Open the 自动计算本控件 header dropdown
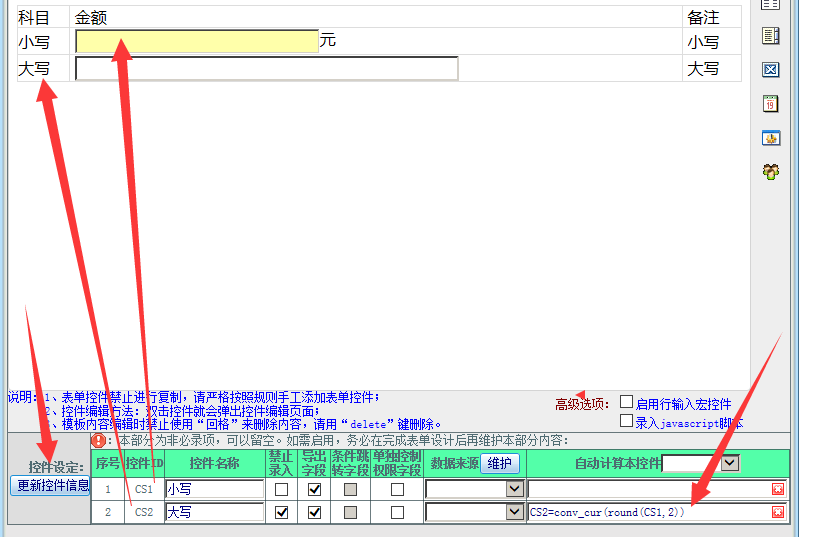Screen dimensions: 814x537 pyautogui.click(x=730, y=463)
